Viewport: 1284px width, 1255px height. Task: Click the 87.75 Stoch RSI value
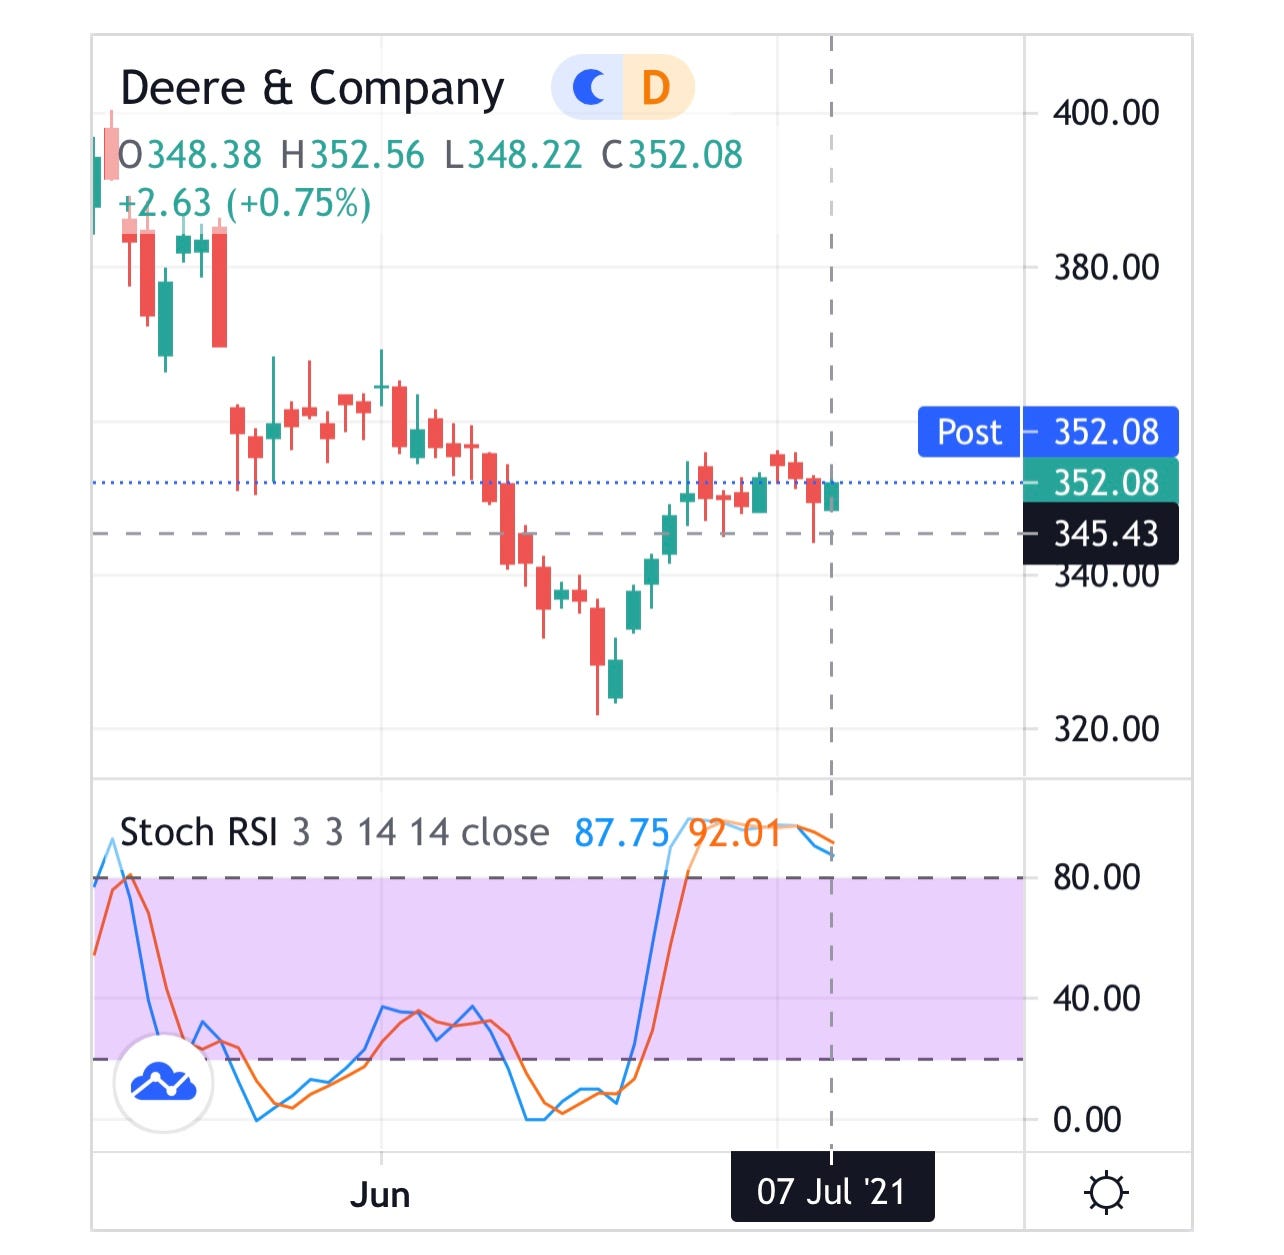click(x=622, y=831)
